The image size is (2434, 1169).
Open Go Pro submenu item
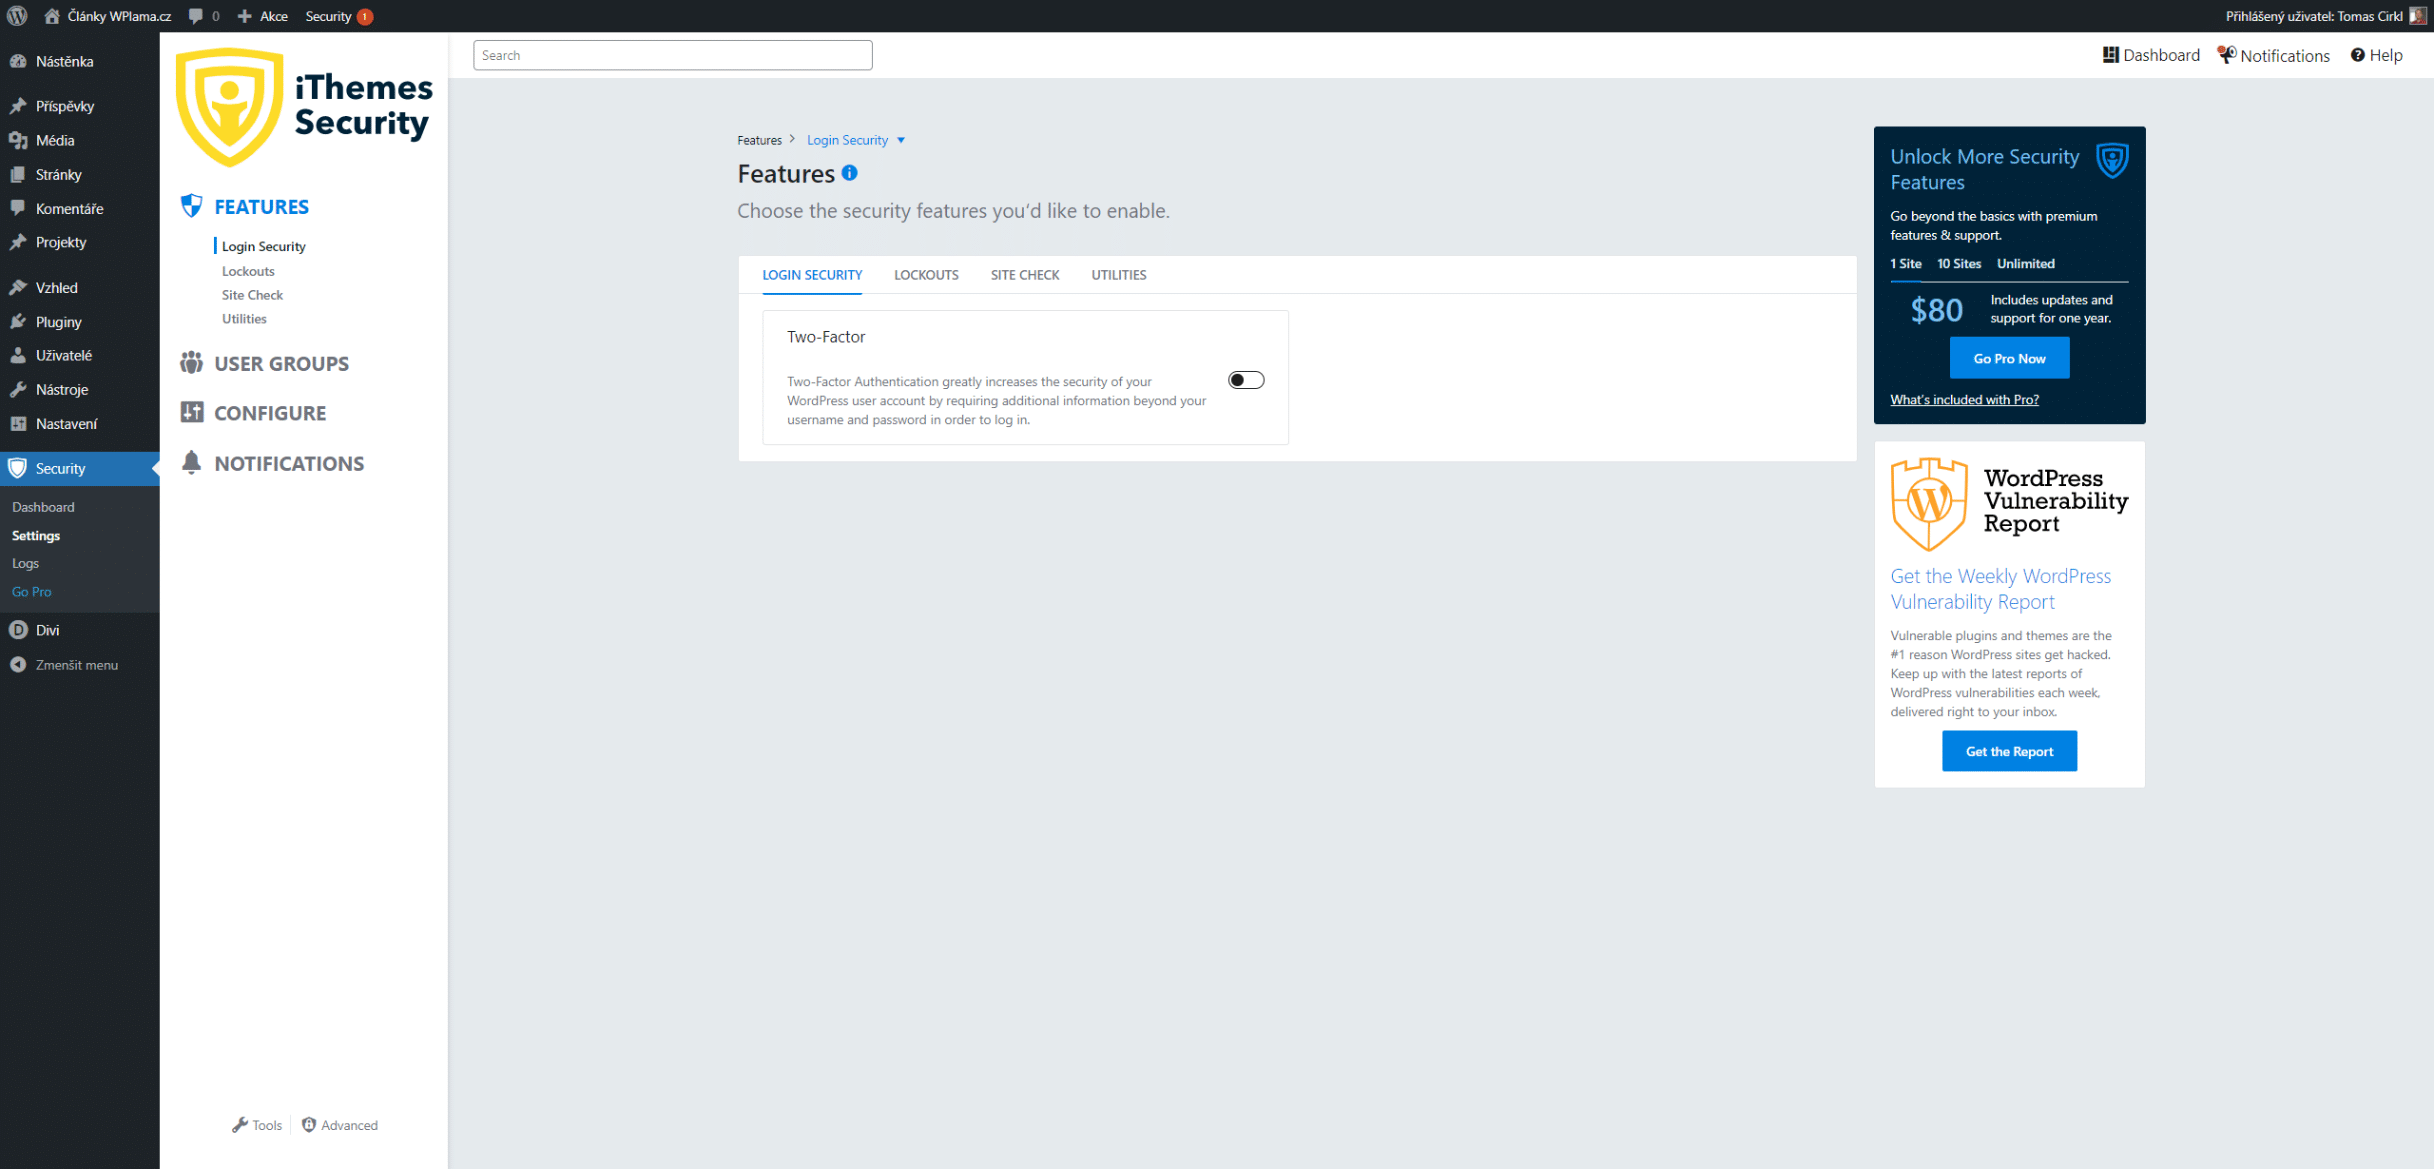pyautogui.click(x=31, y=591)
